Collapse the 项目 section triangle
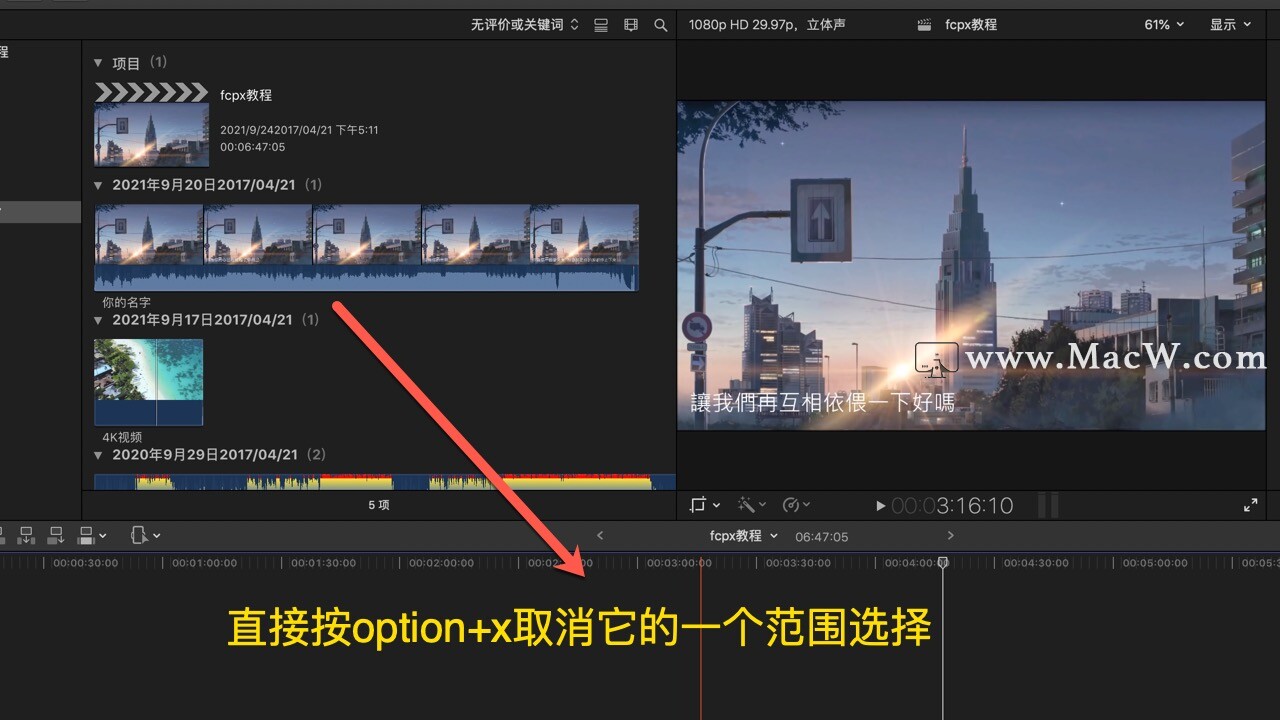1280x720 pixels. (x=98, y=63)
